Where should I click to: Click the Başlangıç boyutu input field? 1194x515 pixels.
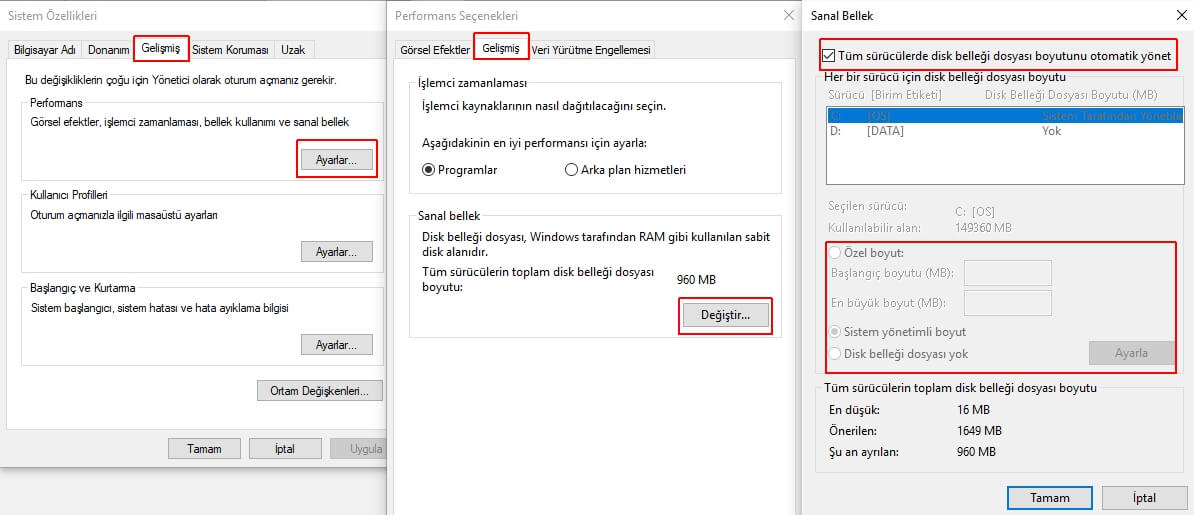point(1007,273)
